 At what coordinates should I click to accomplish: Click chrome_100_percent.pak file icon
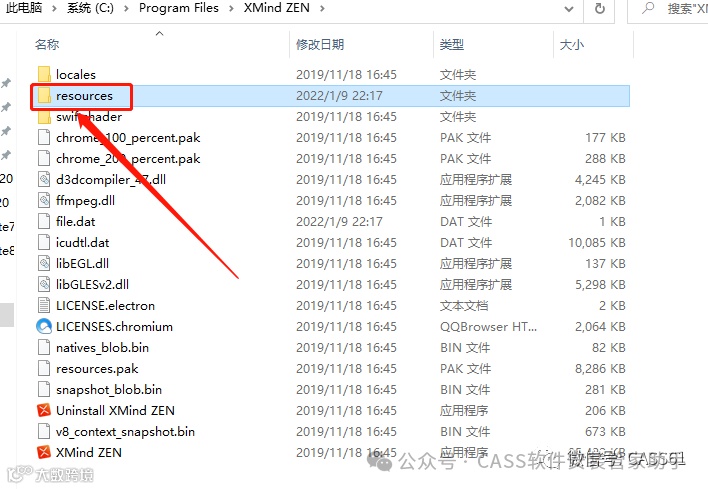coord(44,138)
